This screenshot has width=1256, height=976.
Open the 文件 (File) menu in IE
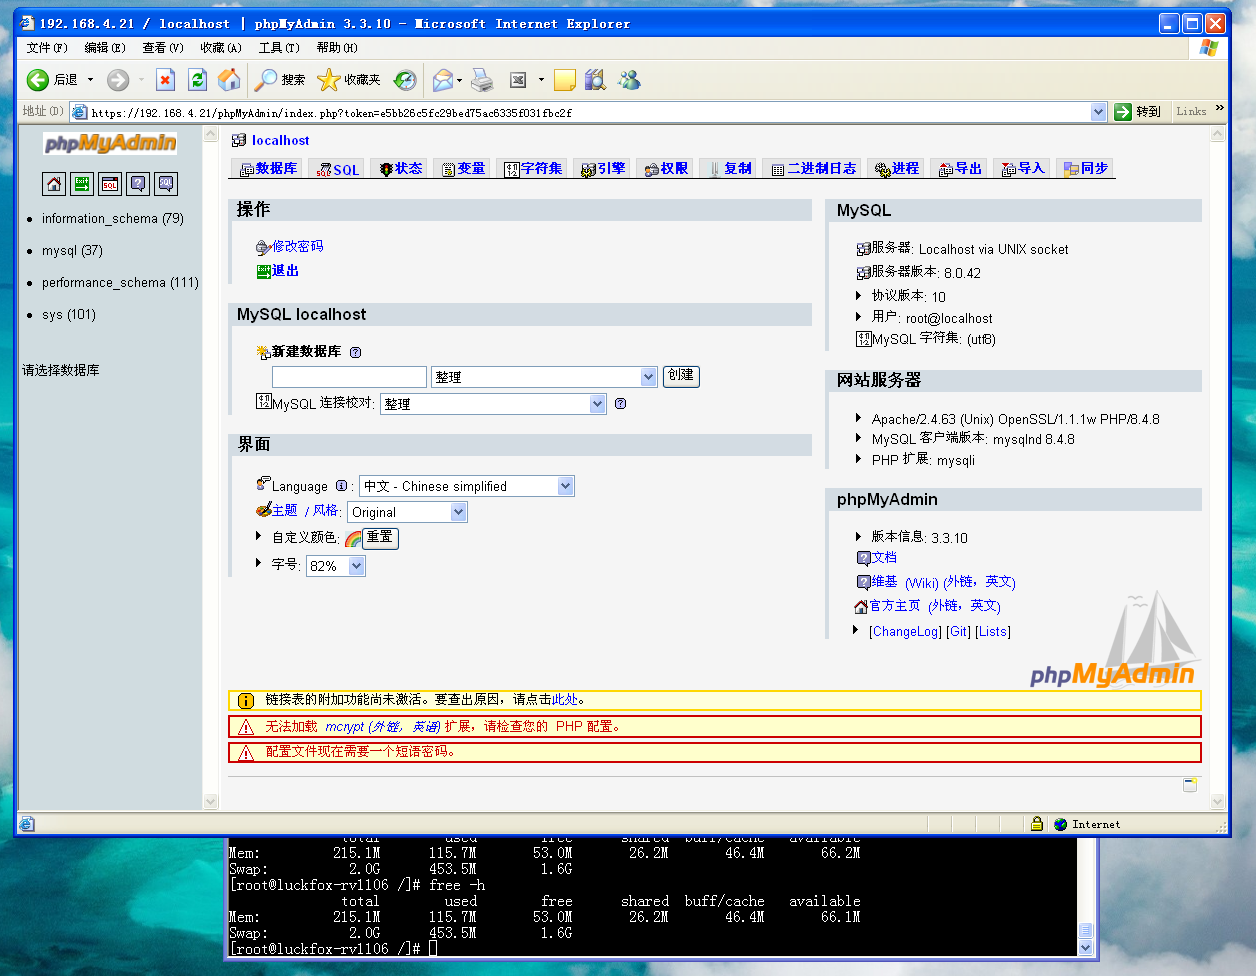(47, 47)
